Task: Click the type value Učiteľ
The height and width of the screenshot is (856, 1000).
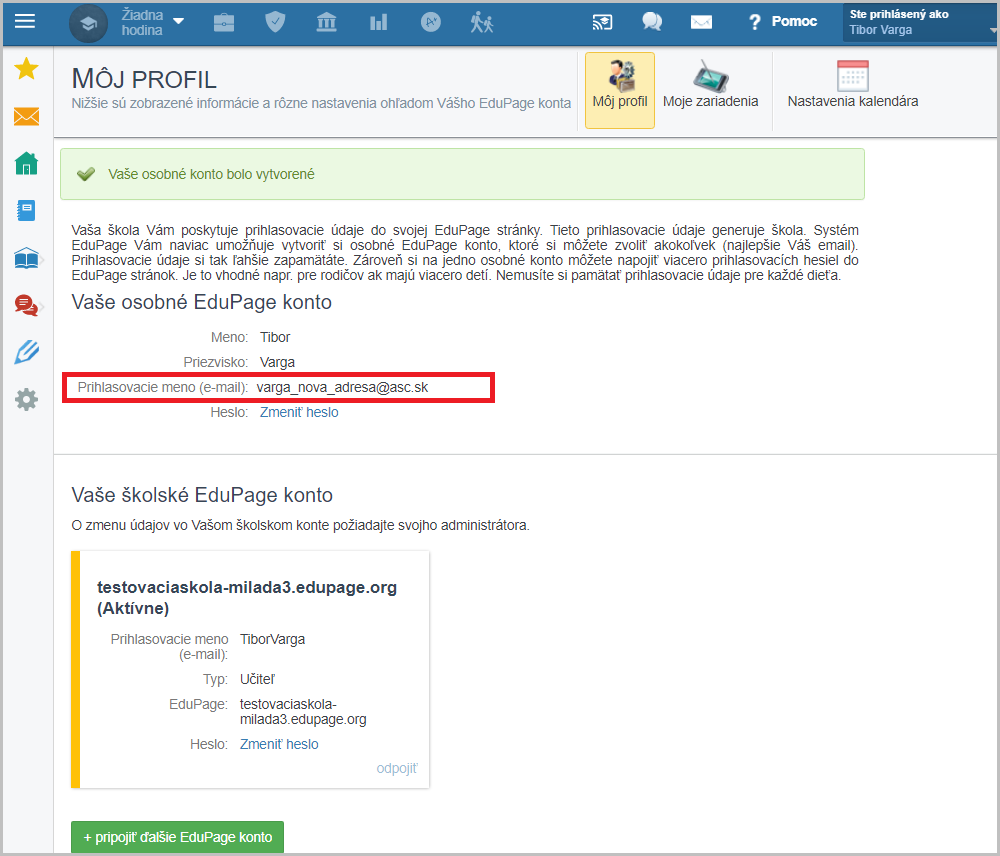Action: tap(258, 679)
